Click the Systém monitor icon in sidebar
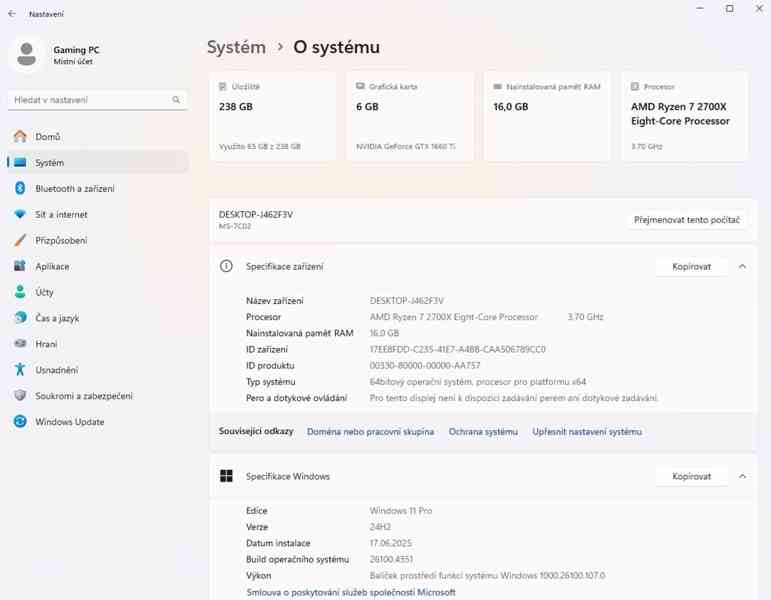Viewport: 771px width, 600px height. click(20, 162)
